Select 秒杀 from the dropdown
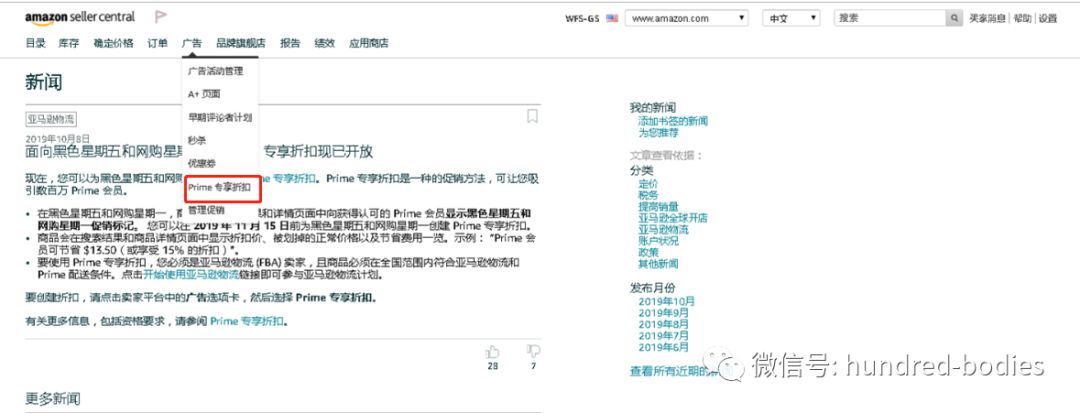1080x413 pixels. 196,140
